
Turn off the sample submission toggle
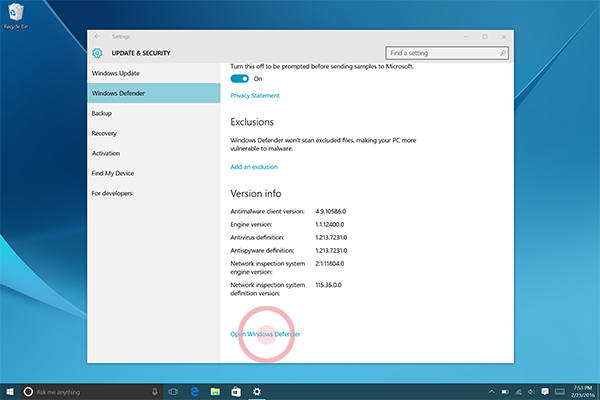240,79
